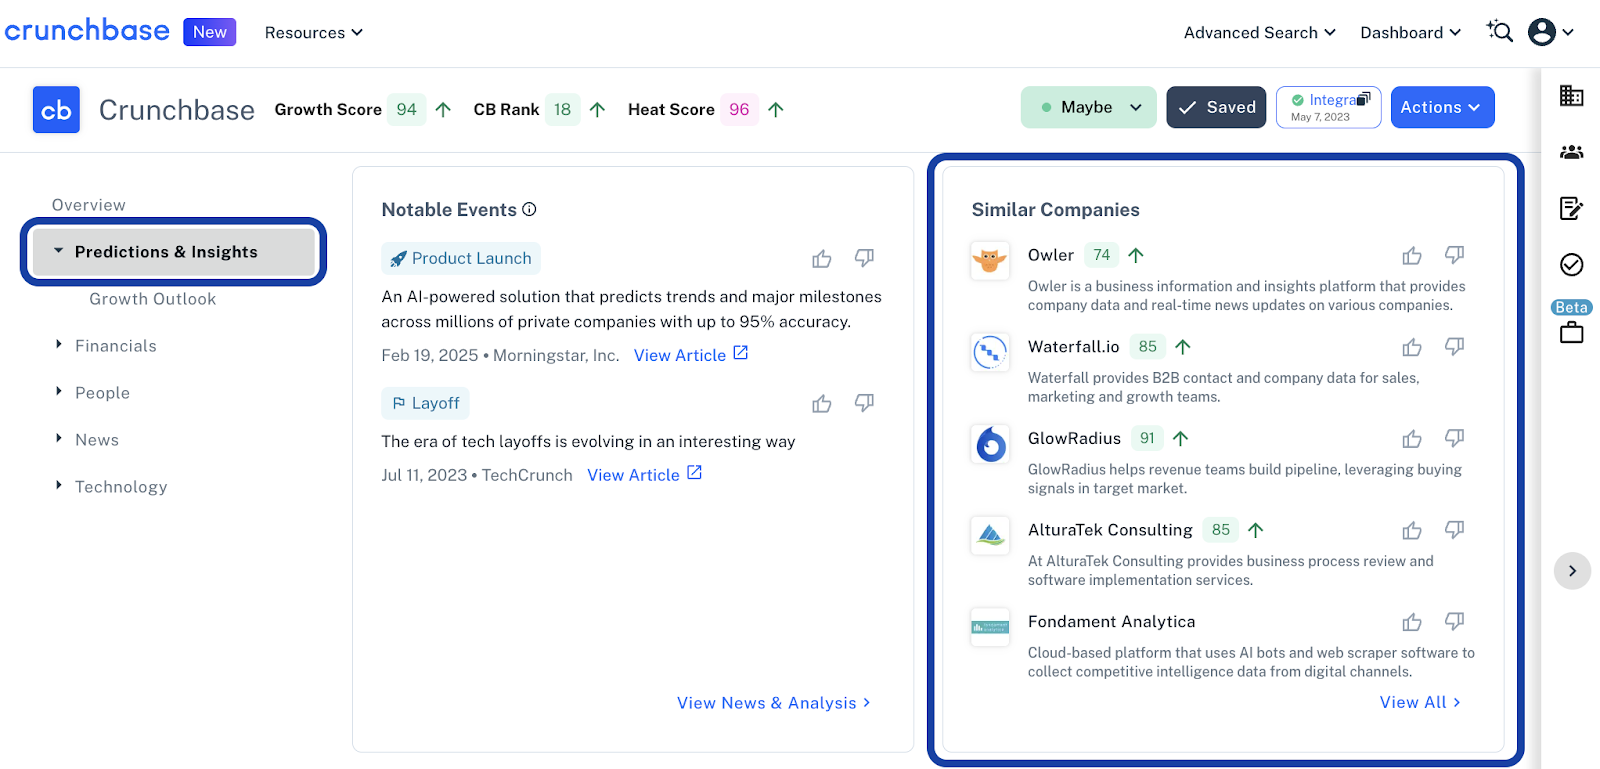Open View Article for Morningstar event
This screenshot has height=769, width=1600.
coord(691,355)
